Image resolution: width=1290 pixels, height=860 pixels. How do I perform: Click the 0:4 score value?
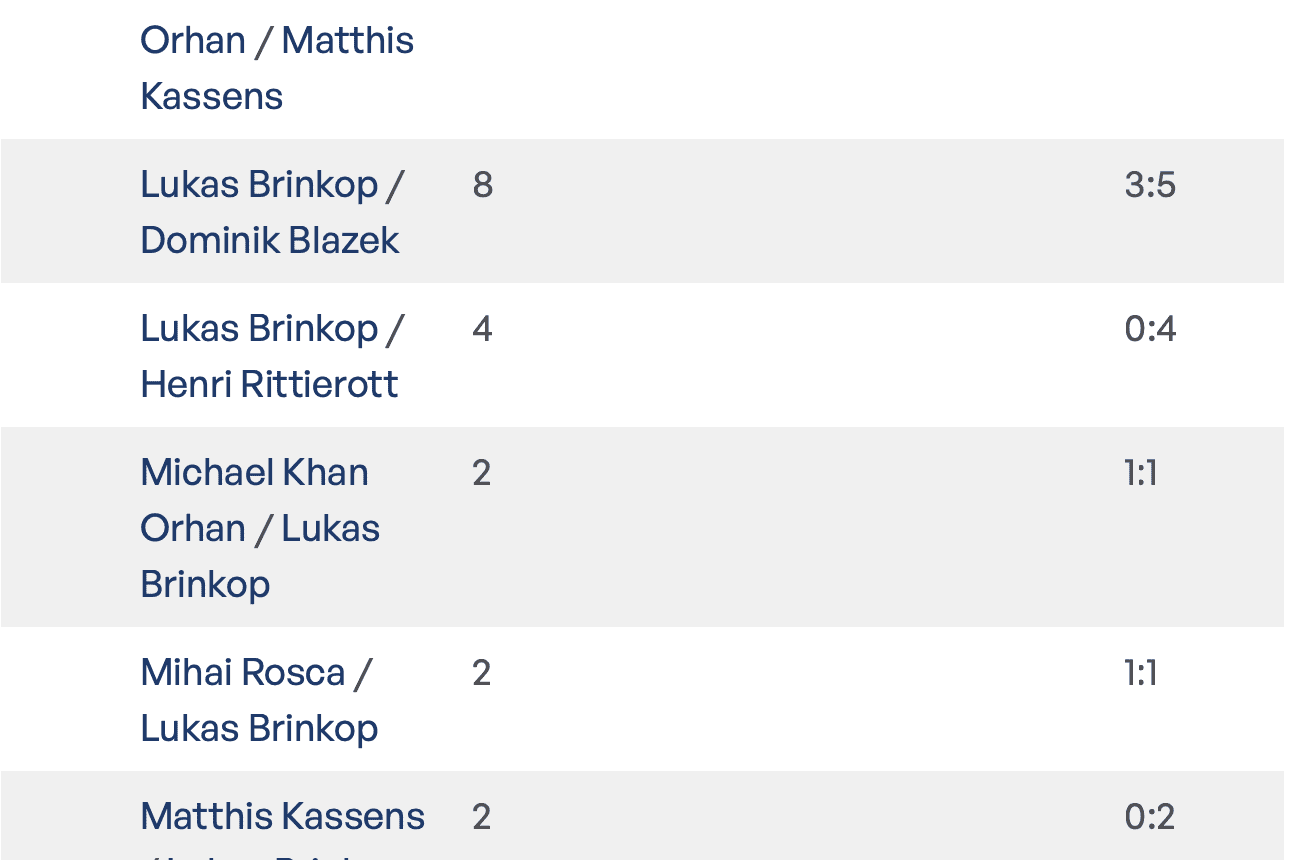pyautogui.click(x=1150, y=329)
